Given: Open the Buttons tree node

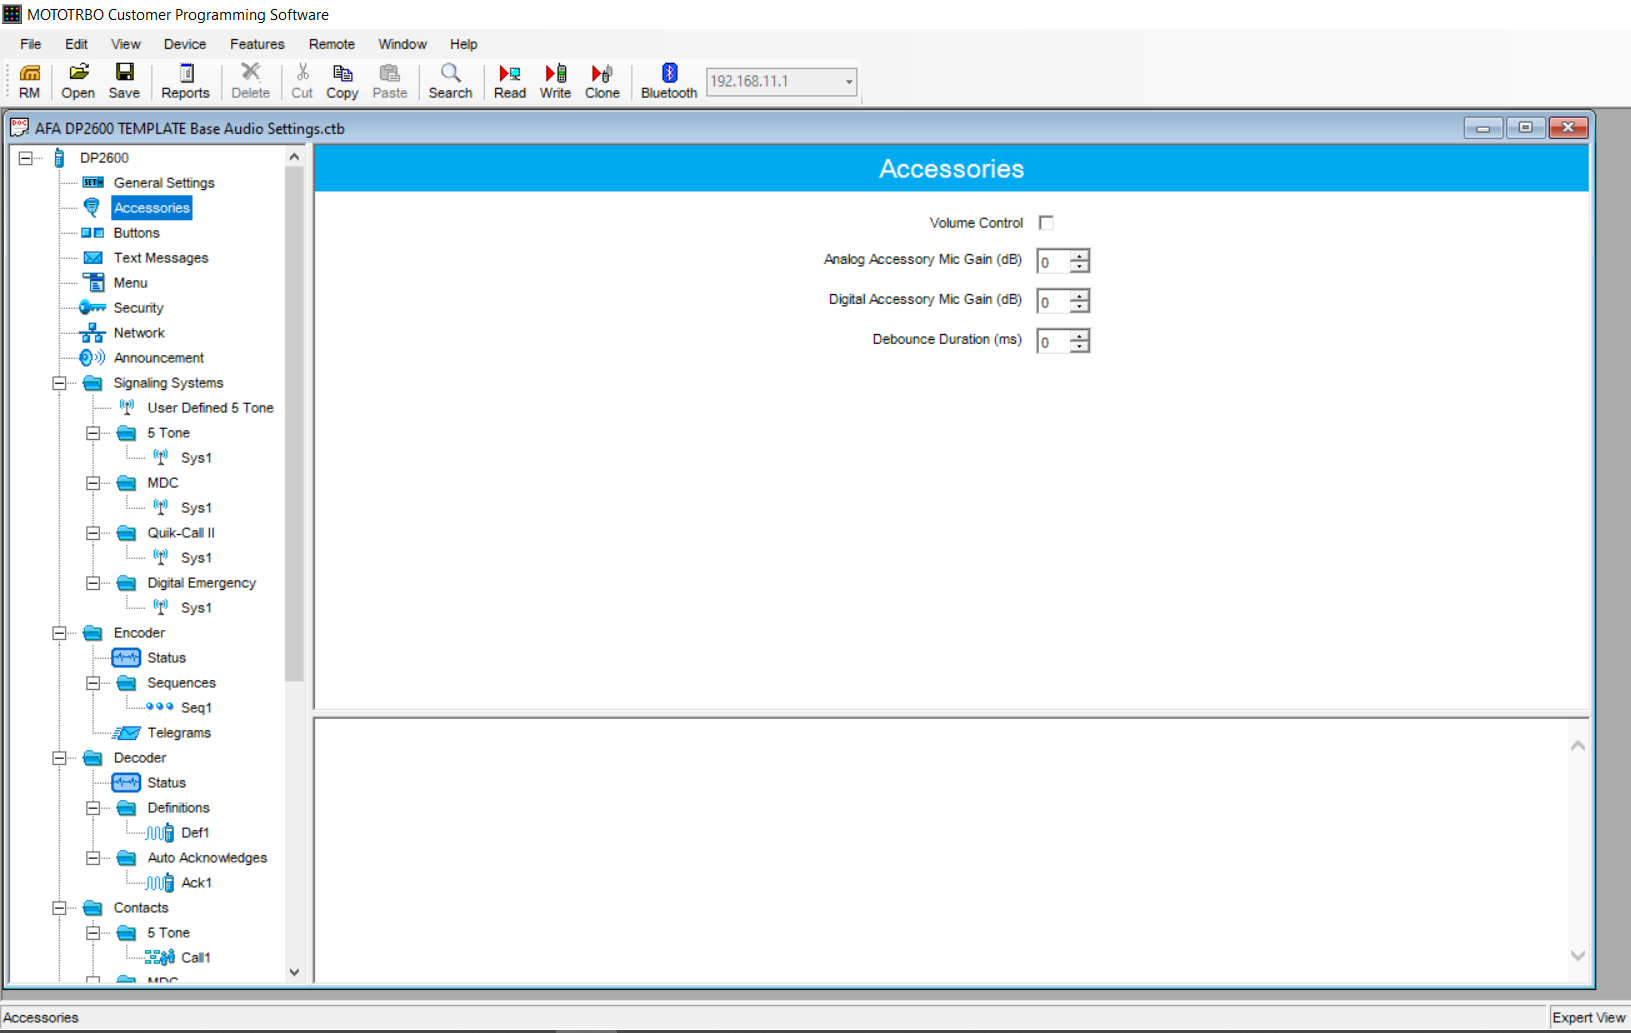Looking at the screenshot, I should click(136, 233).
